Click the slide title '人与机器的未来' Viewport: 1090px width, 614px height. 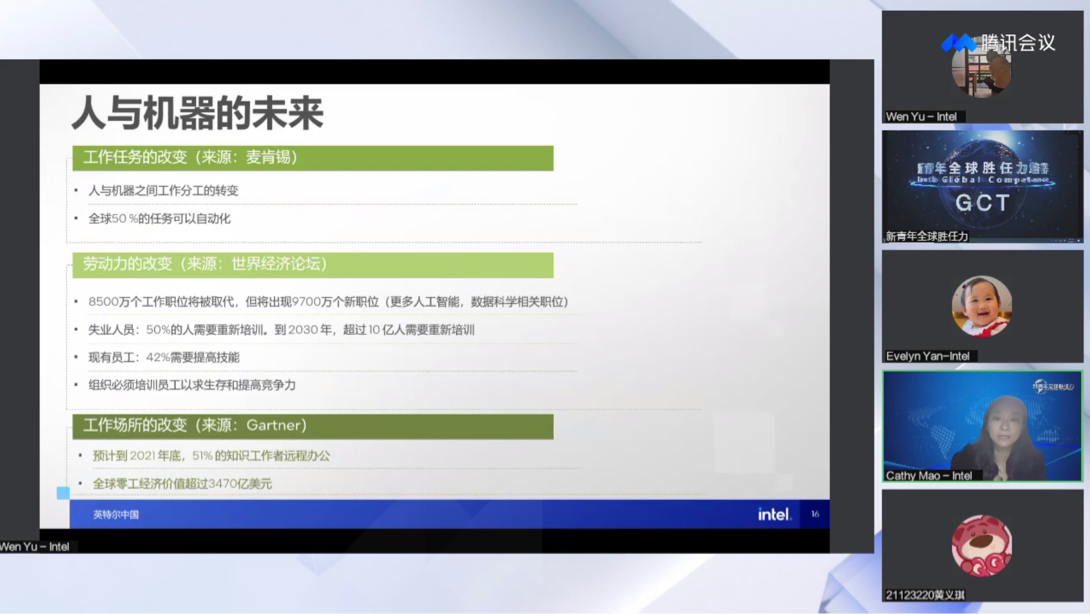[x=197, y=114]
